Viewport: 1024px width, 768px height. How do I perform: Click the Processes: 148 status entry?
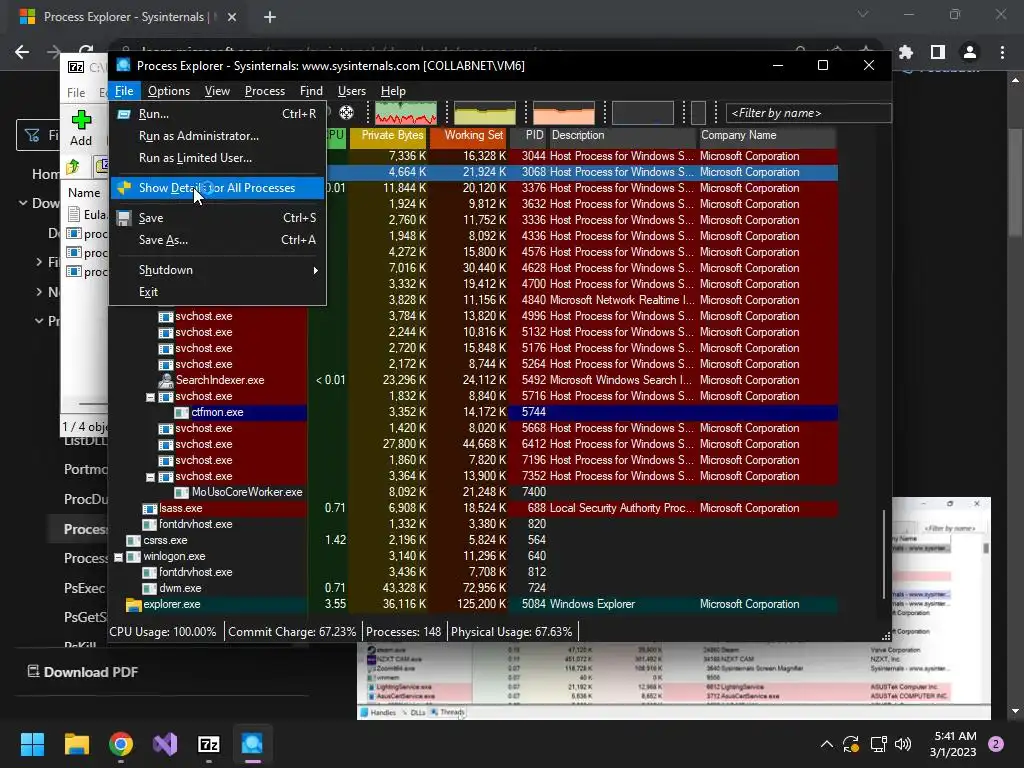click(404, 632)
